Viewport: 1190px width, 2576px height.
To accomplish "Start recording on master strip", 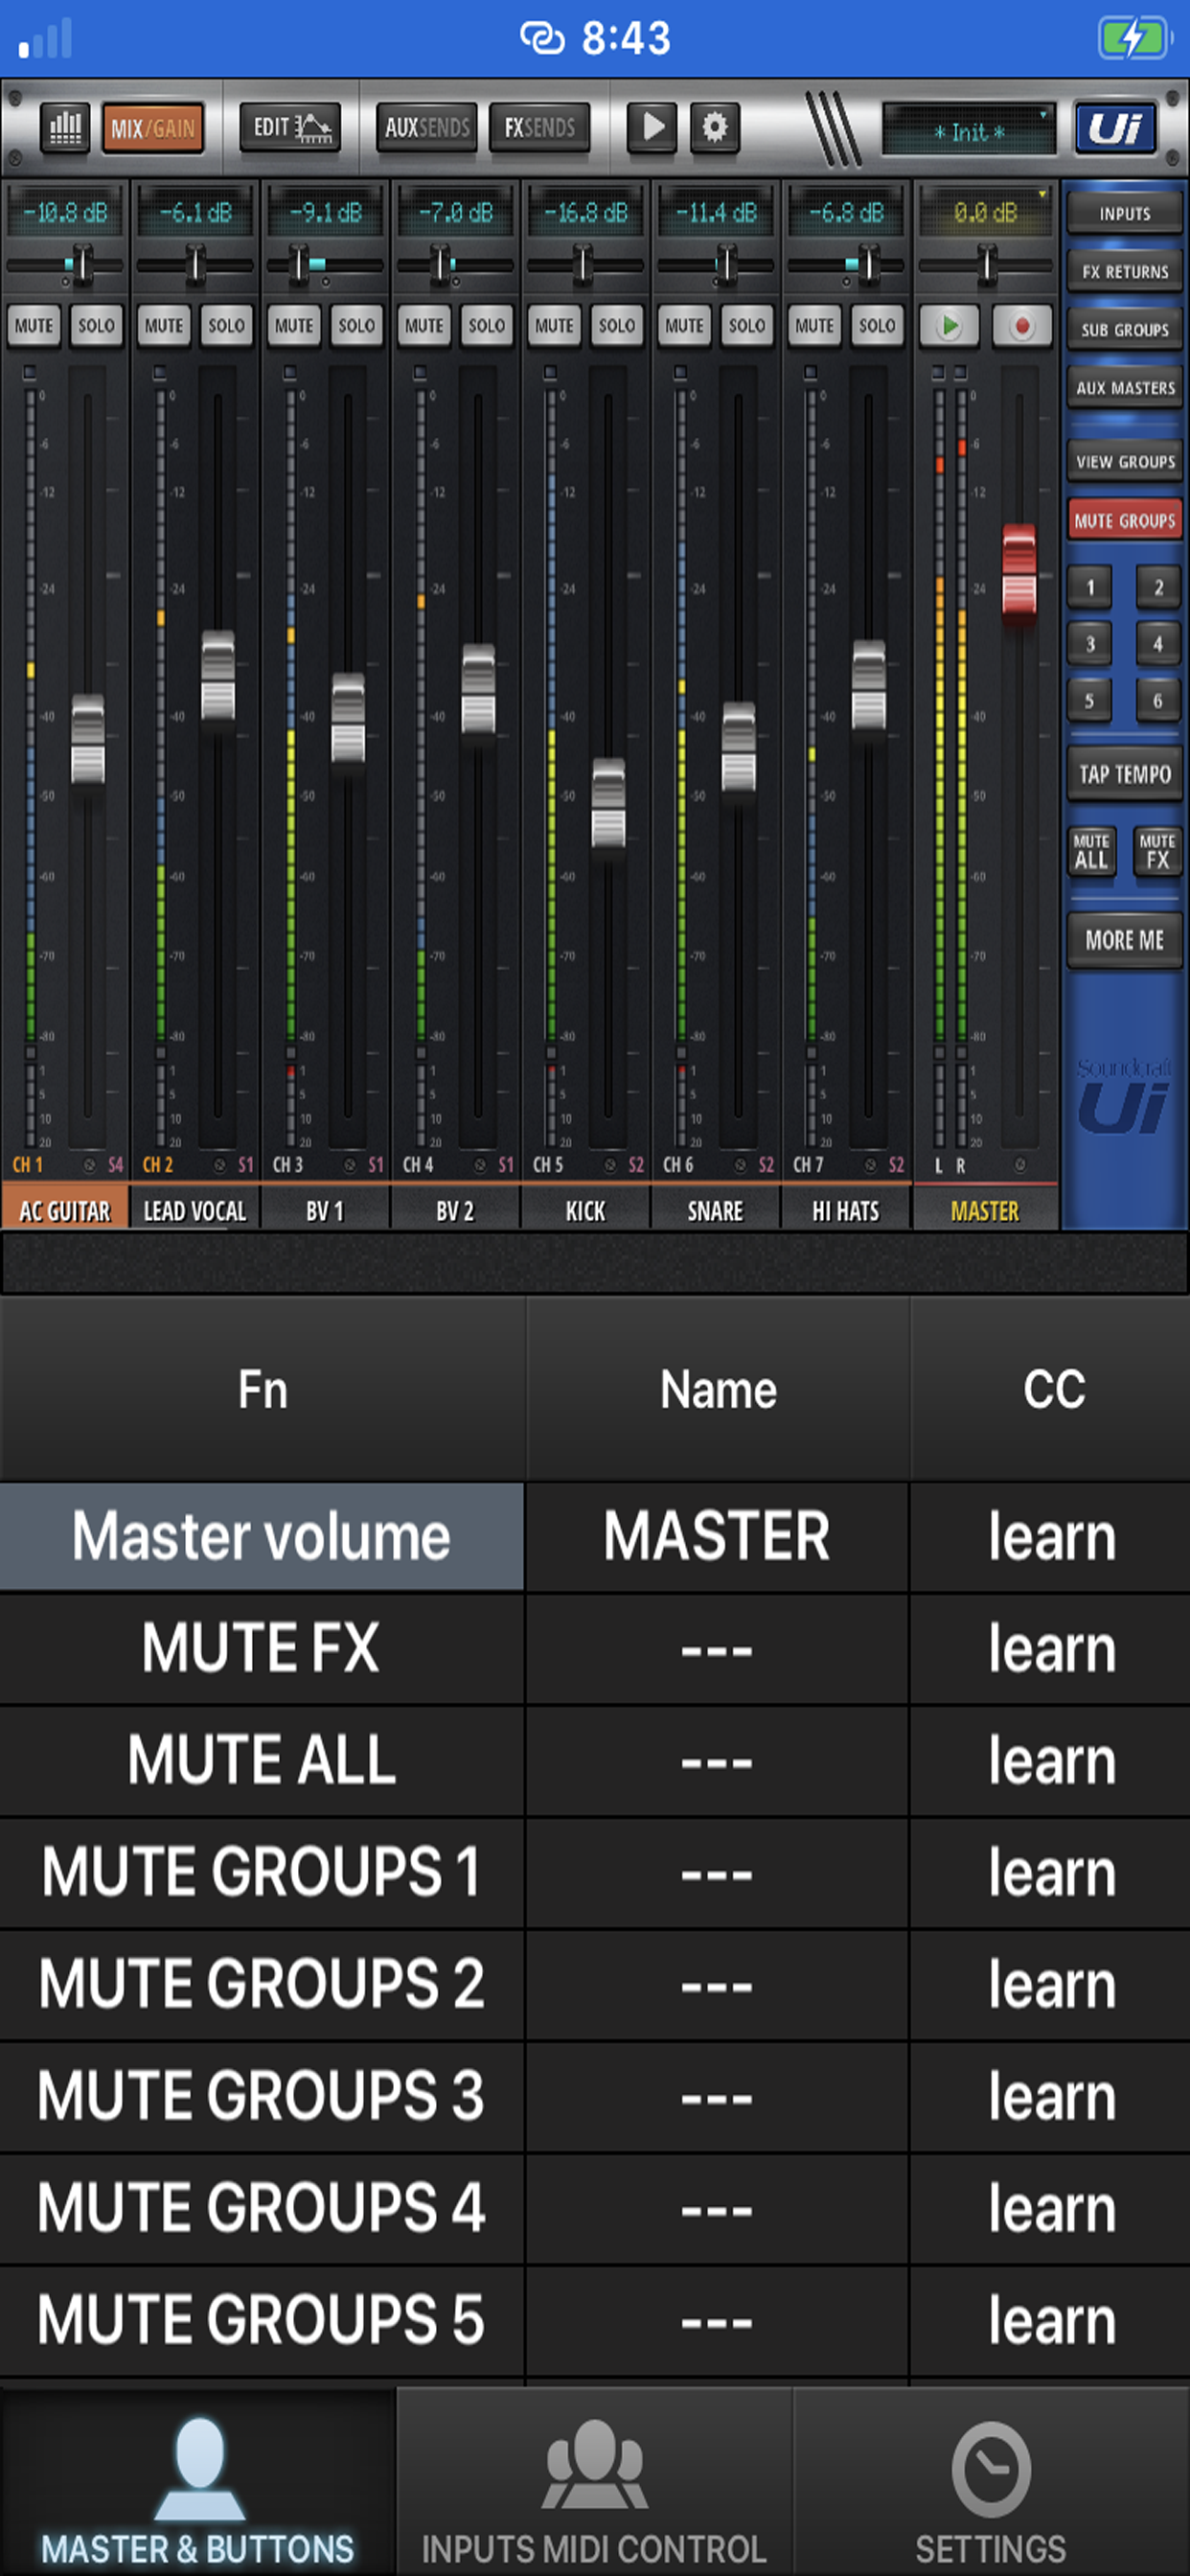I will (1021, 326).
